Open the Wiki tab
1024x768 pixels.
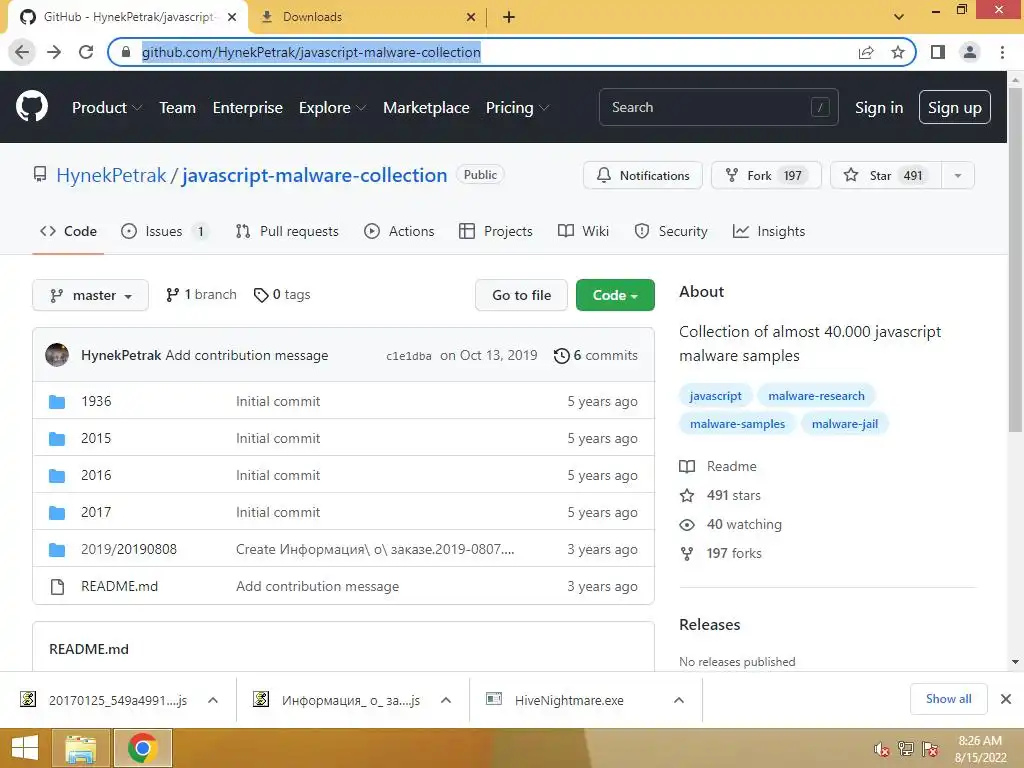[583, 231]
